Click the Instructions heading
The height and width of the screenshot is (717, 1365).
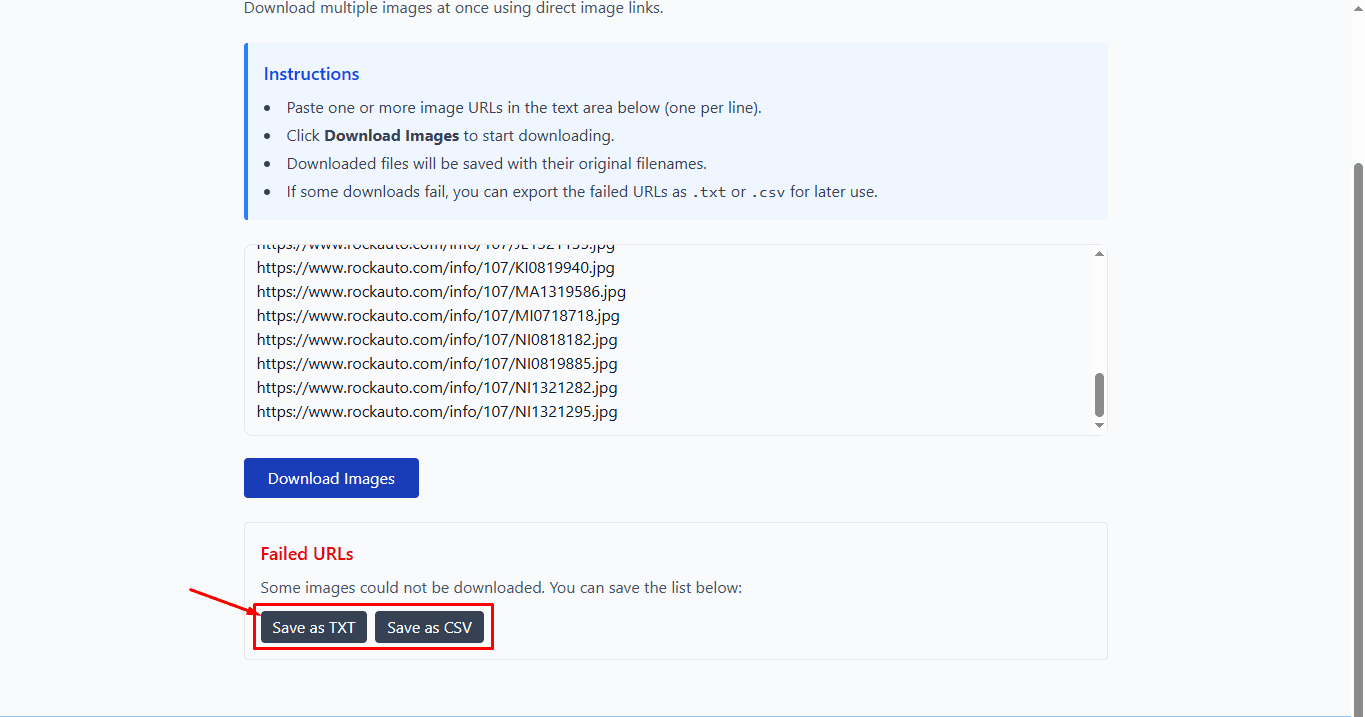pos(311,74)
